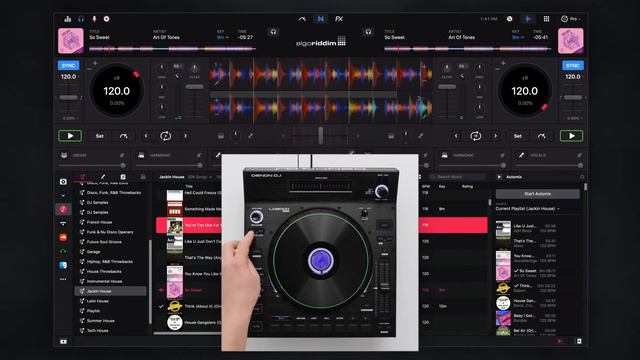This screenshot has width=640, height=360.
Task: Select the music file tab in library header
Action: [x=123, y=177]
